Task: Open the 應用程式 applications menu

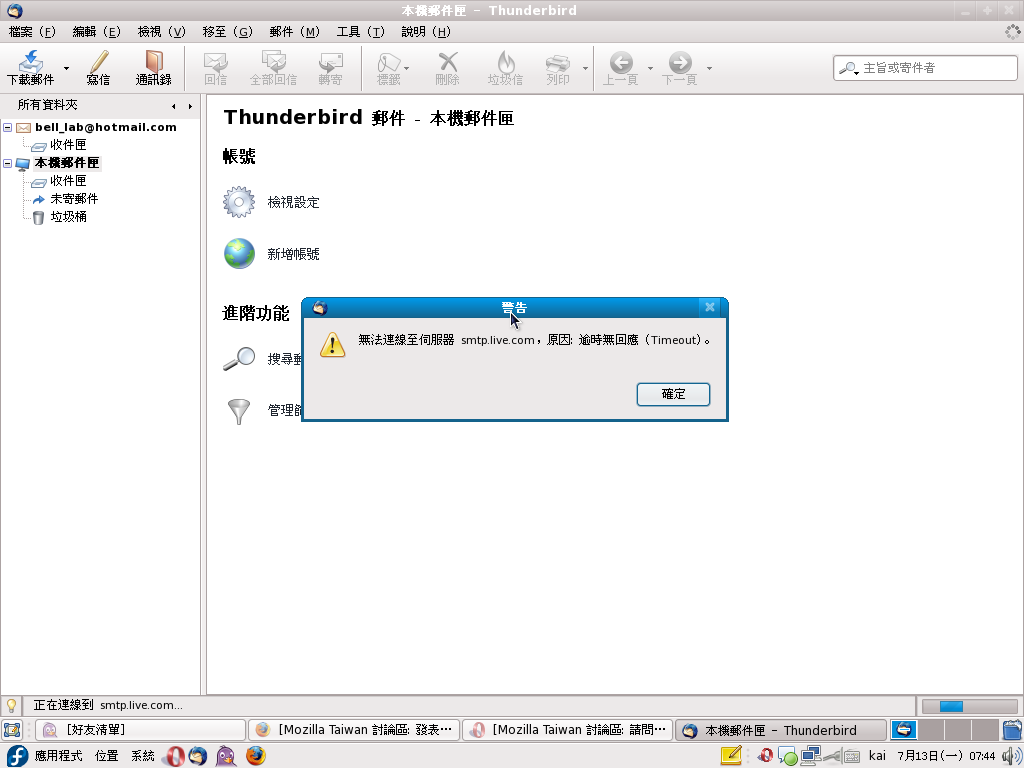Action: [58, 756]
